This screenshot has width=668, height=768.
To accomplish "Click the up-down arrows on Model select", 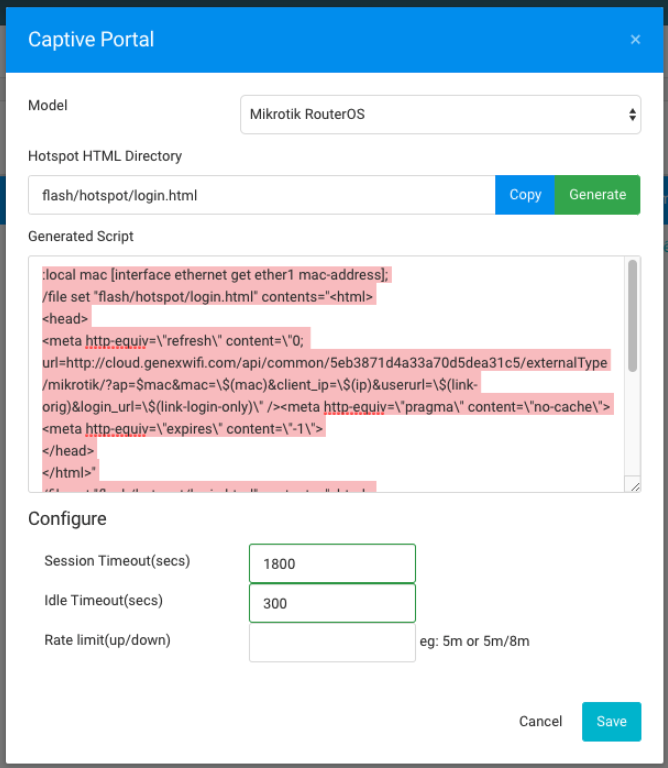I will [x=632, y=115].
